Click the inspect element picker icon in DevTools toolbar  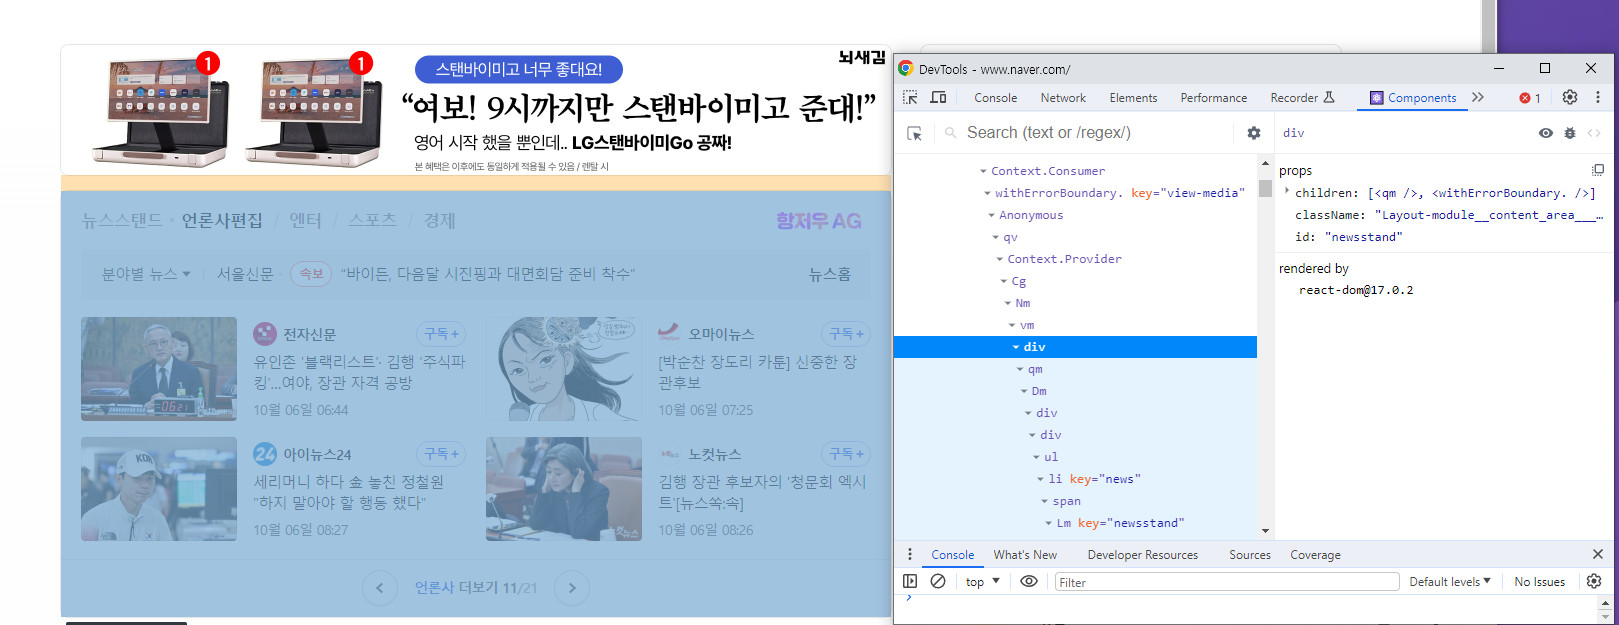910,98
